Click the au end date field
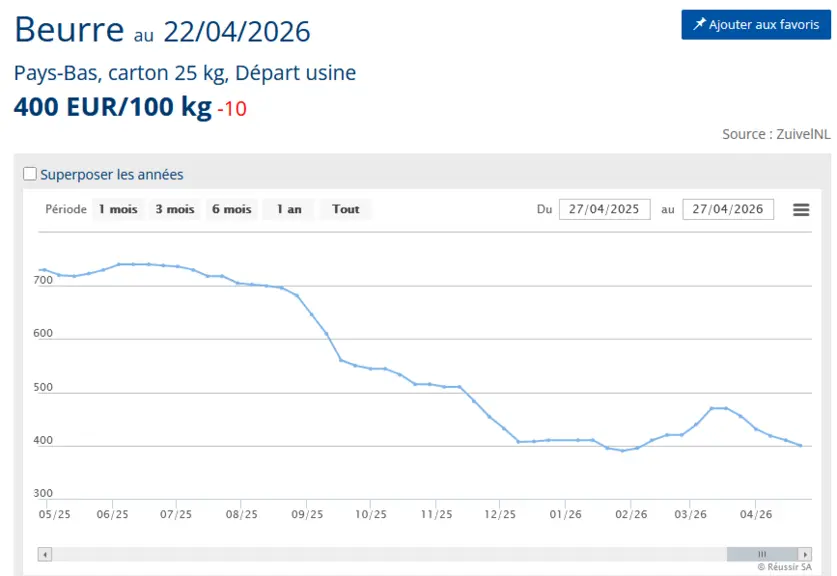The width and height of the screenshot is (837, 576). (x=728, y=209)
